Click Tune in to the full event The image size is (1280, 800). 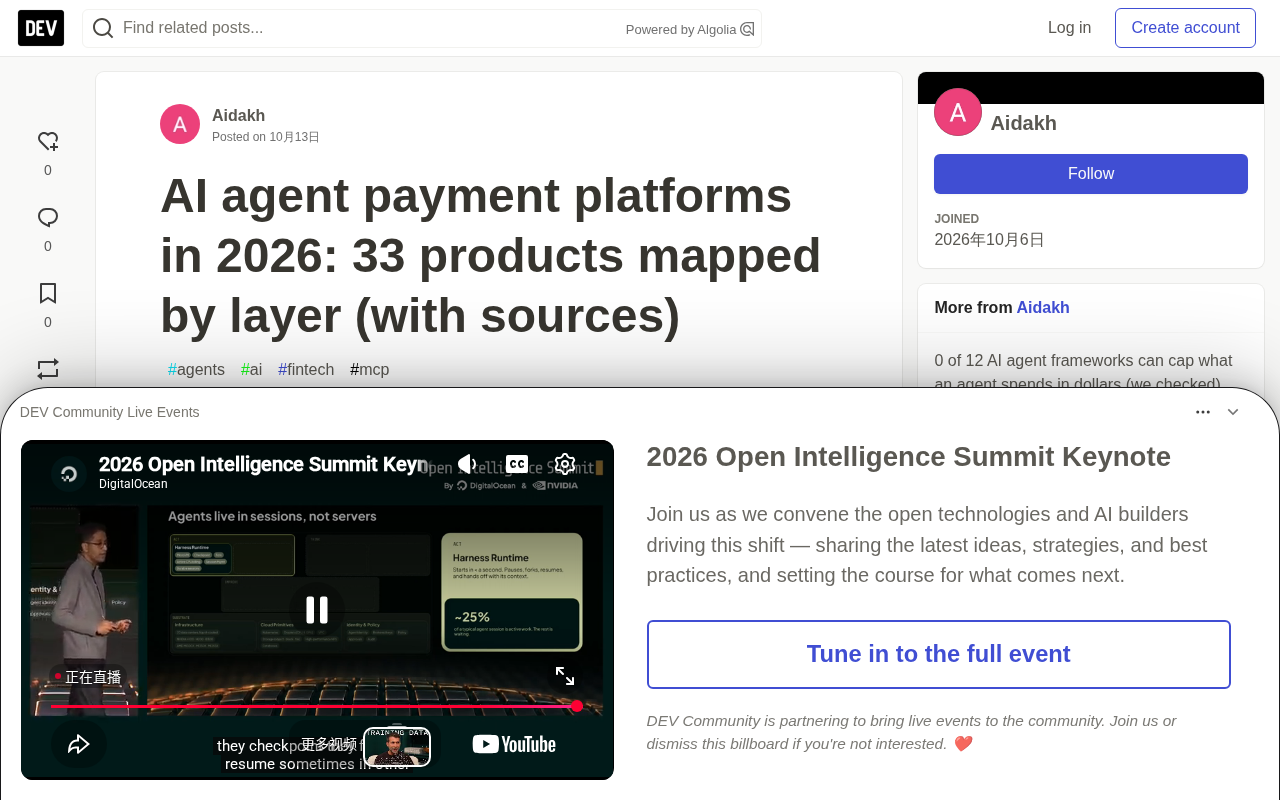tap(939, 654)
